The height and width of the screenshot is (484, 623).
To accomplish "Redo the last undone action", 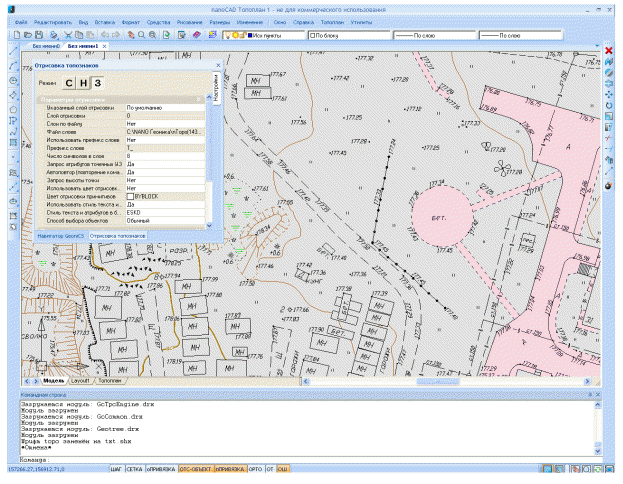I will (116, 35).
